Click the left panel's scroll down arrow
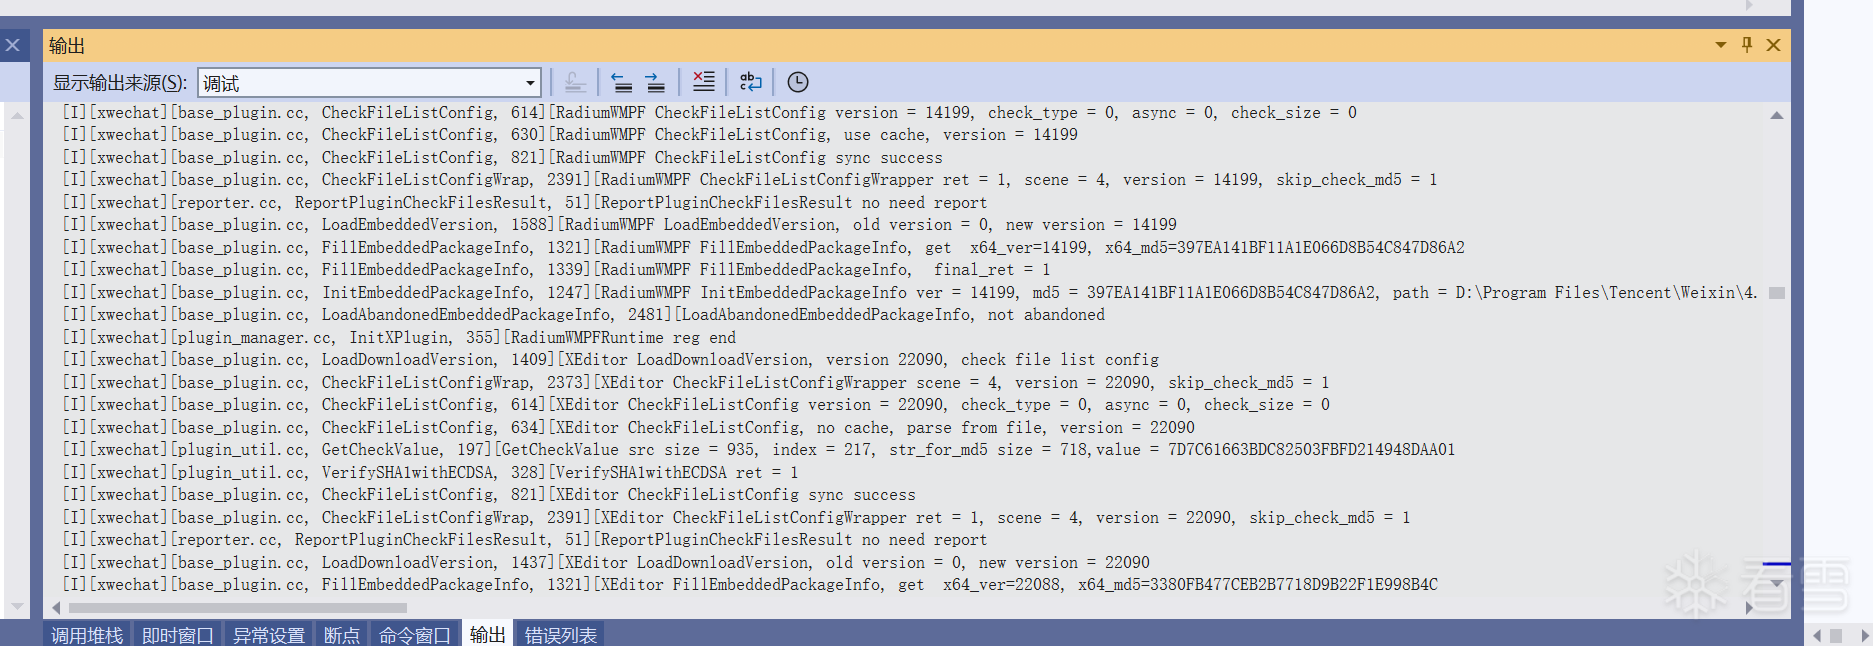 17,606
